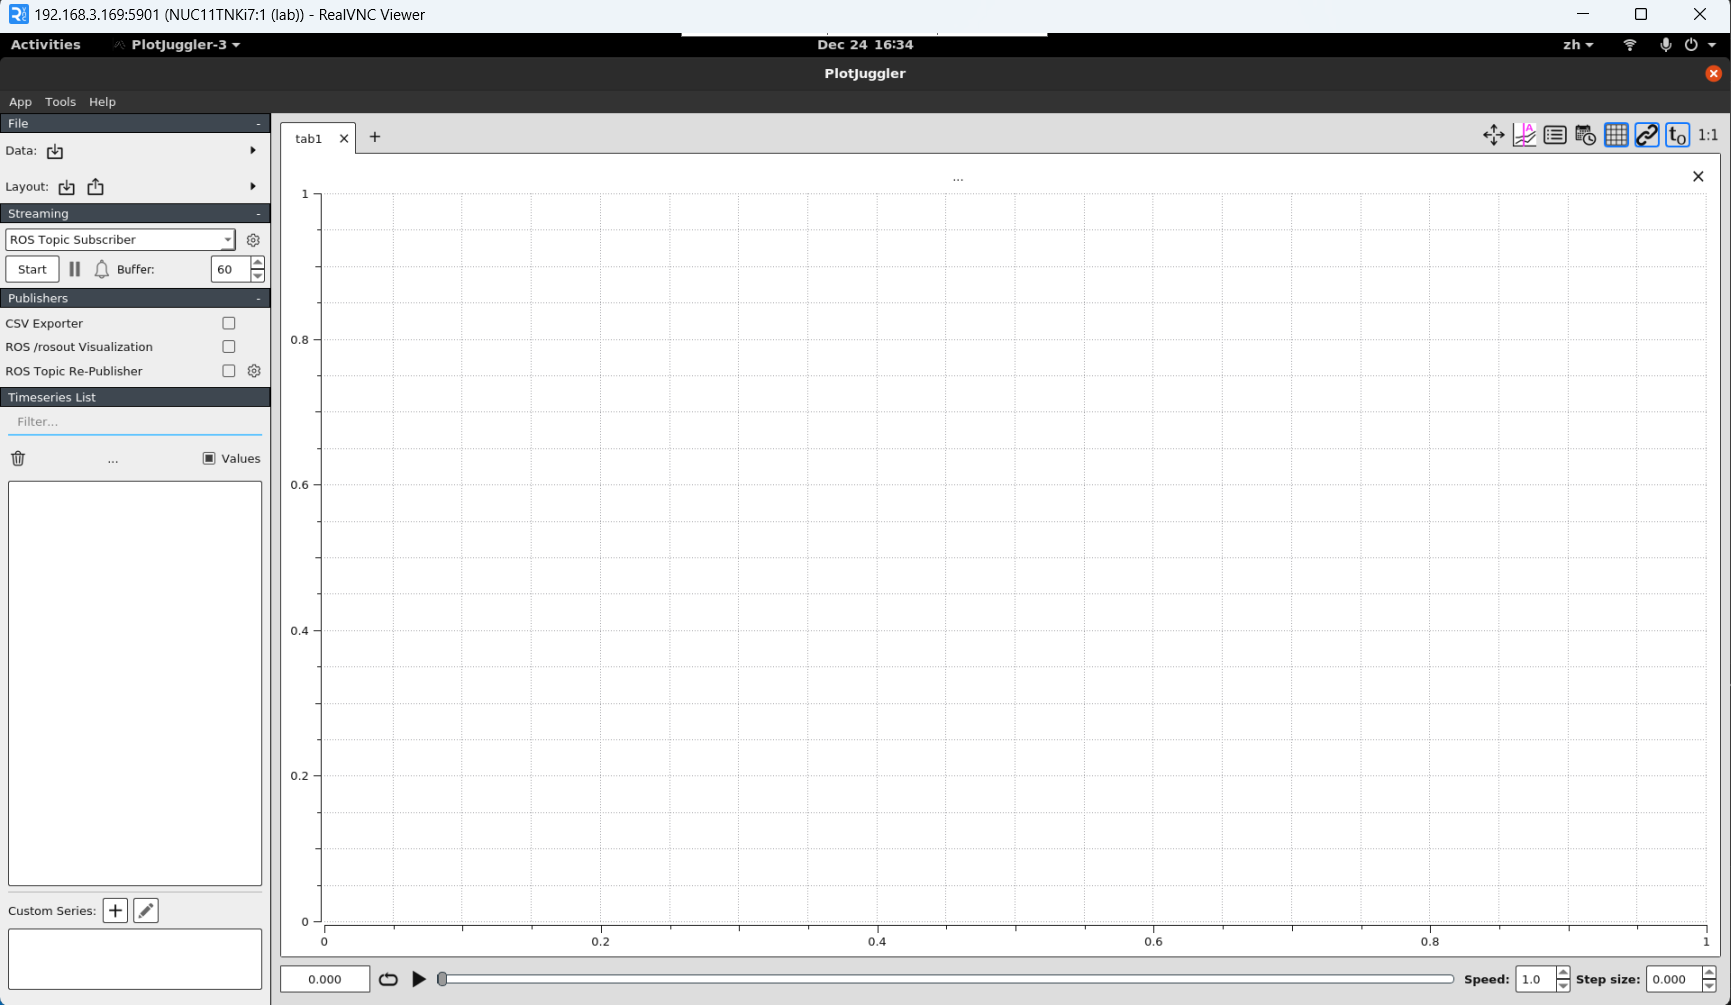This screenshot has width=1731, height=1005.
Task: Click the save layout icon
Action: [x=96, y=187]
